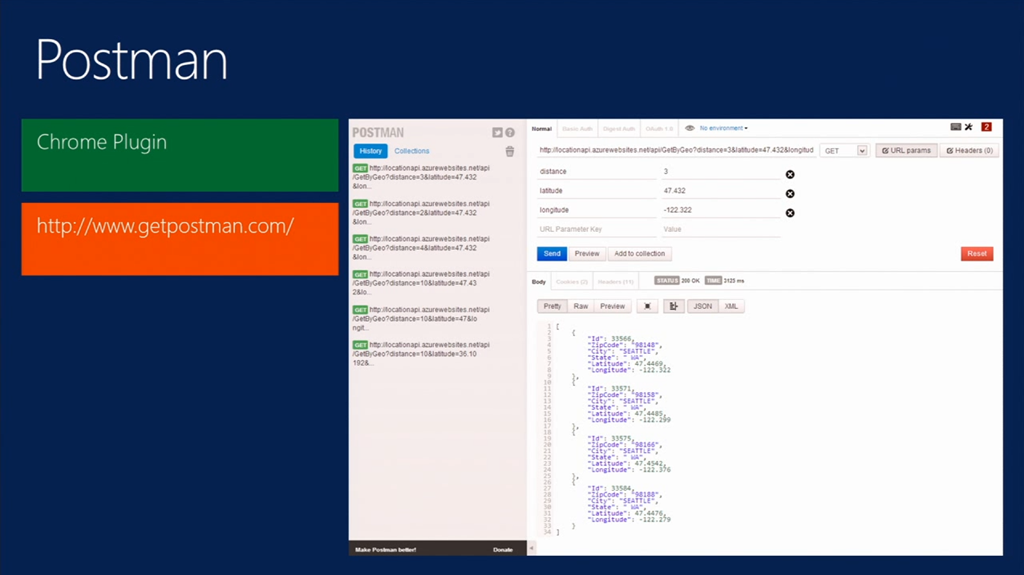Switch to the Basic Auth tab
Image resolution: width=1024 pixels, height=575 pixels.
point(577,129)
